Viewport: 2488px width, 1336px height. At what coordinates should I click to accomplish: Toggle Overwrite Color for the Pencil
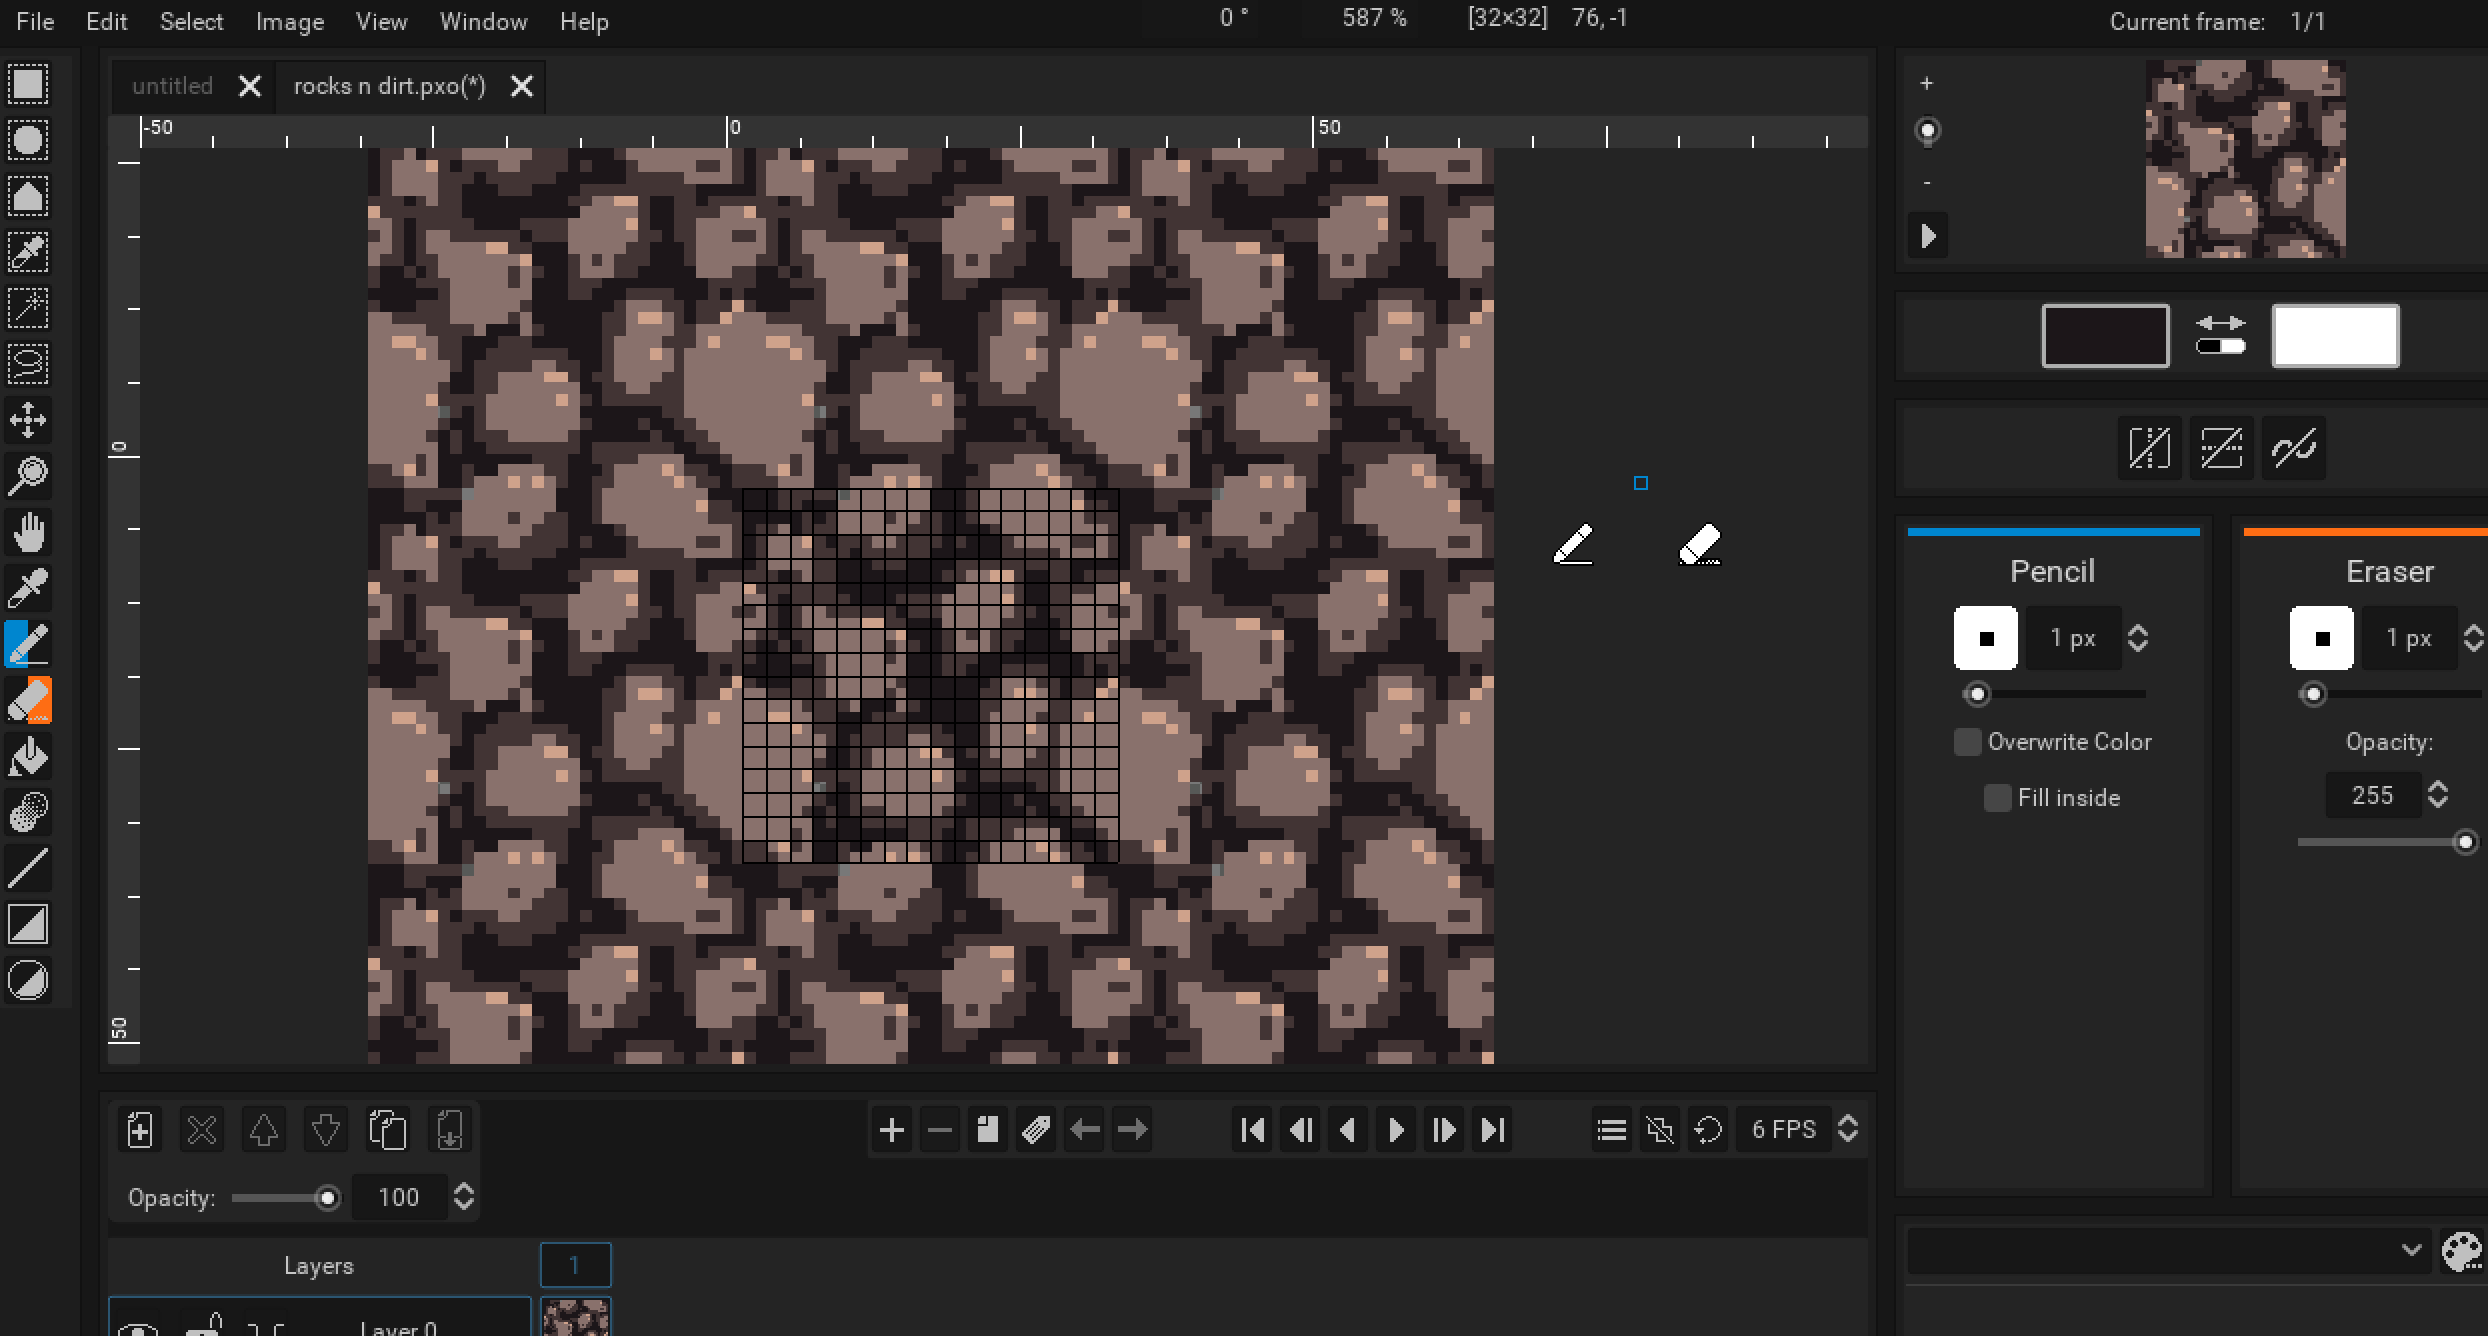point(1967,741)
